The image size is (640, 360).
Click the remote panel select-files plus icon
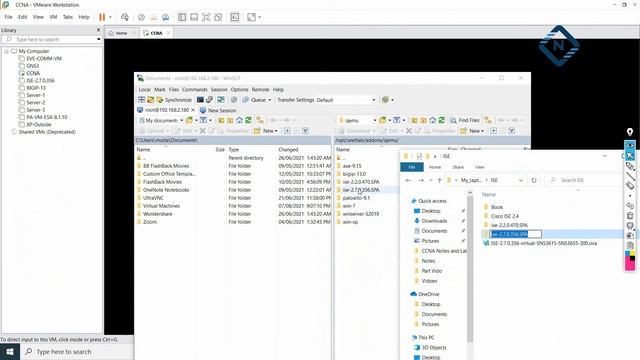click(493, 131)
